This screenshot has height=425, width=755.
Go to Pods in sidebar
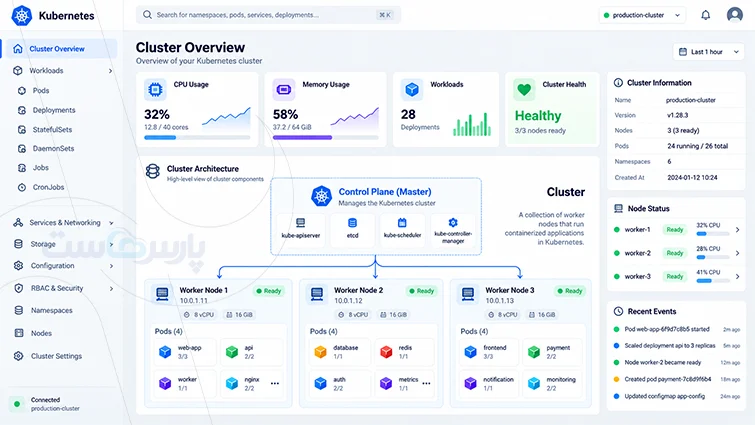(x=41, y=90)
